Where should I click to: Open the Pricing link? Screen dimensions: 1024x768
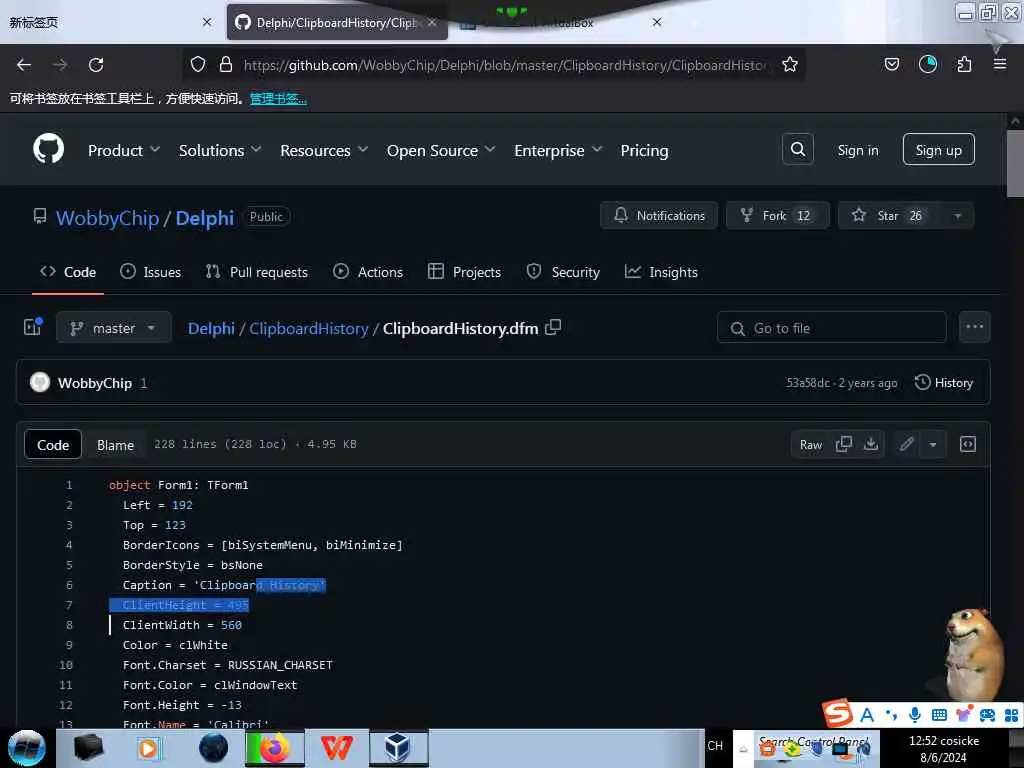644,150
